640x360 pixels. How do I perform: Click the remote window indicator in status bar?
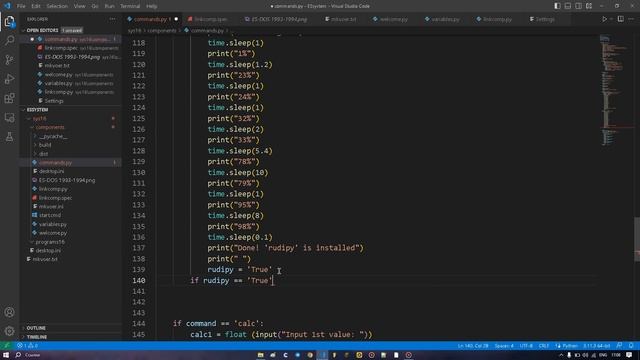[7, 346]
